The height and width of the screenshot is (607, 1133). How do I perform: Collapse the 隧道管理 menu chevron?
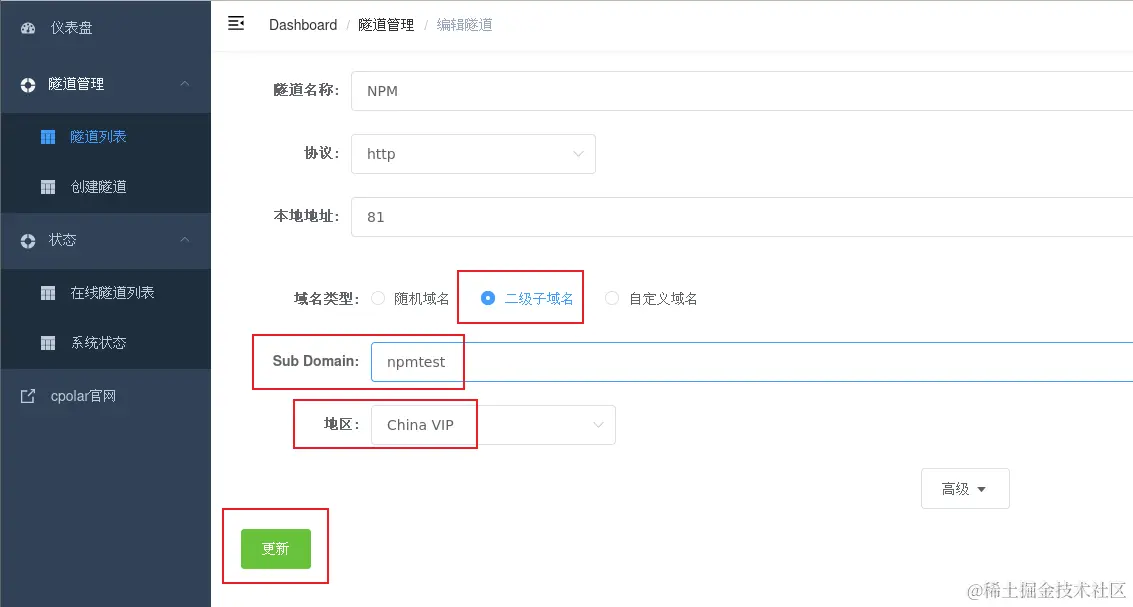pos(185,84)
